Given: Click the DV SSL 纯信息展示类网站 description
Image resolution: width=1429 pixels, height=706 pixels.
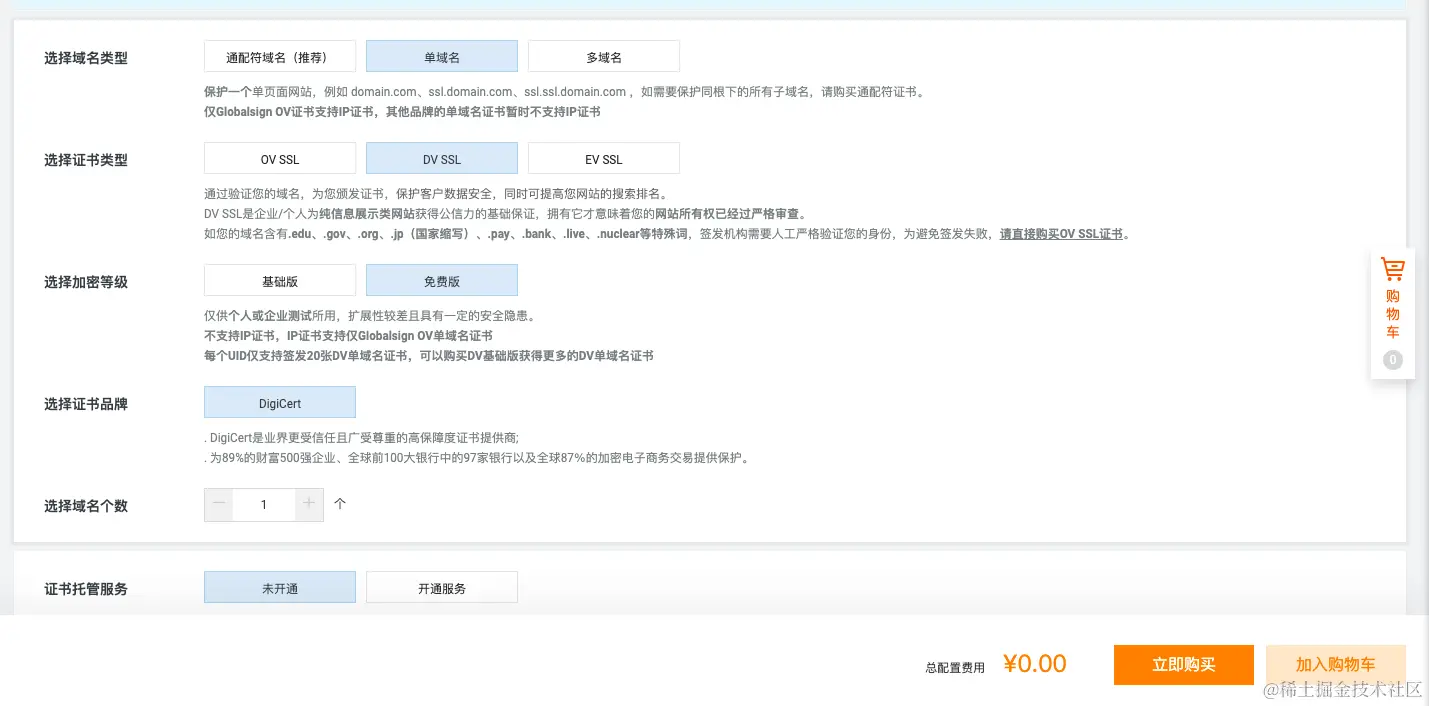Looking at the screenshot, I should click(505, 214).
